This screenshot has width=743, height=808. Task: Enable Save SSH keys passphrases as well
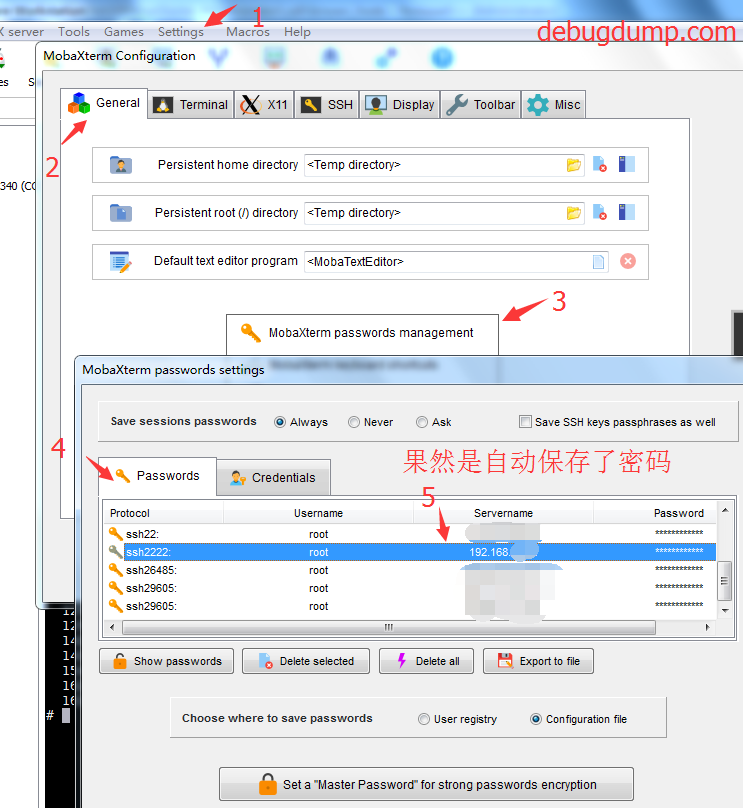coord(525,422)
